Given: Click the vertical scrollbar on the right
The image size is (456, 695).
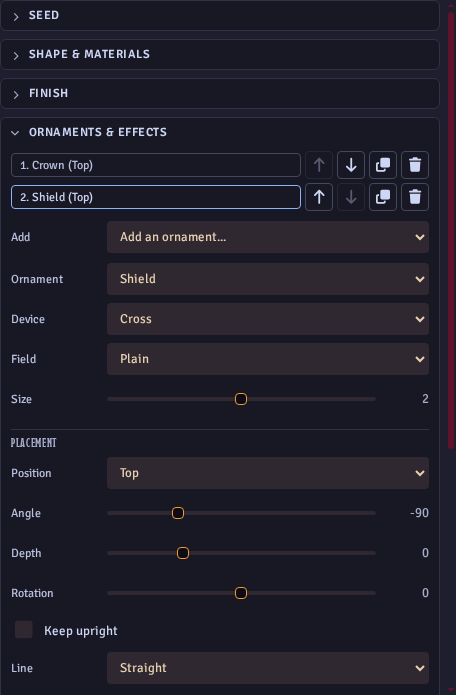Looking at the screenshot, I should tap(451, 230).
